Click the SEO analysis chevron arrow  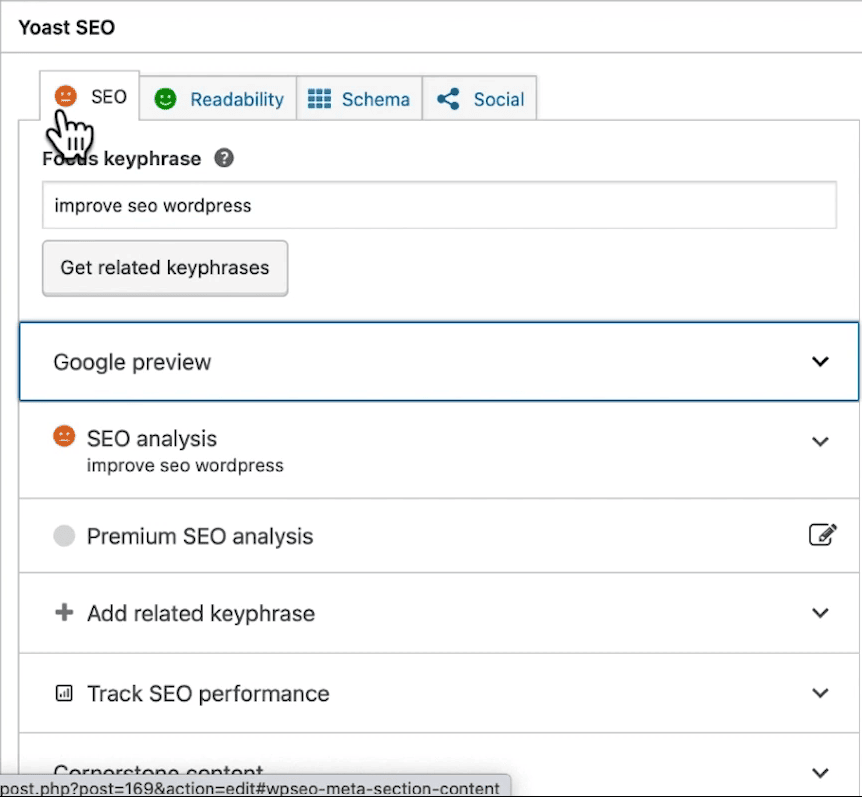[x=820, y=441]
